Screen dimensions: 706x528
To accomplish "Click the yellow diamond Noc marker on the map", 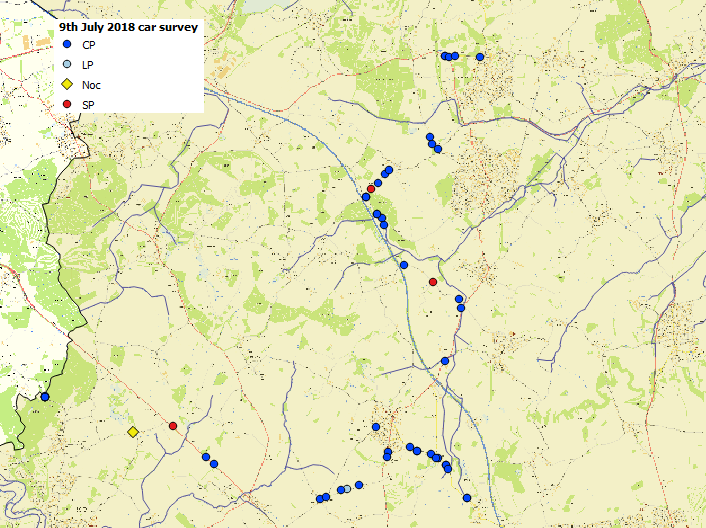I will 133,432.
